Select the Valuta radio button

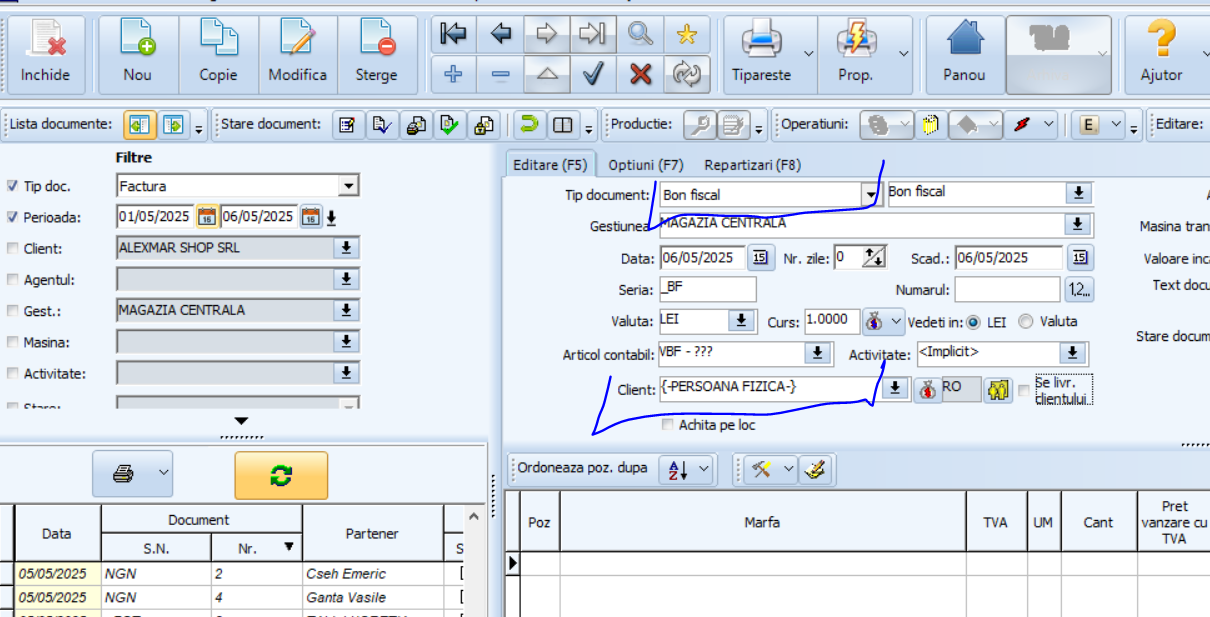(x=1026, y=322)
